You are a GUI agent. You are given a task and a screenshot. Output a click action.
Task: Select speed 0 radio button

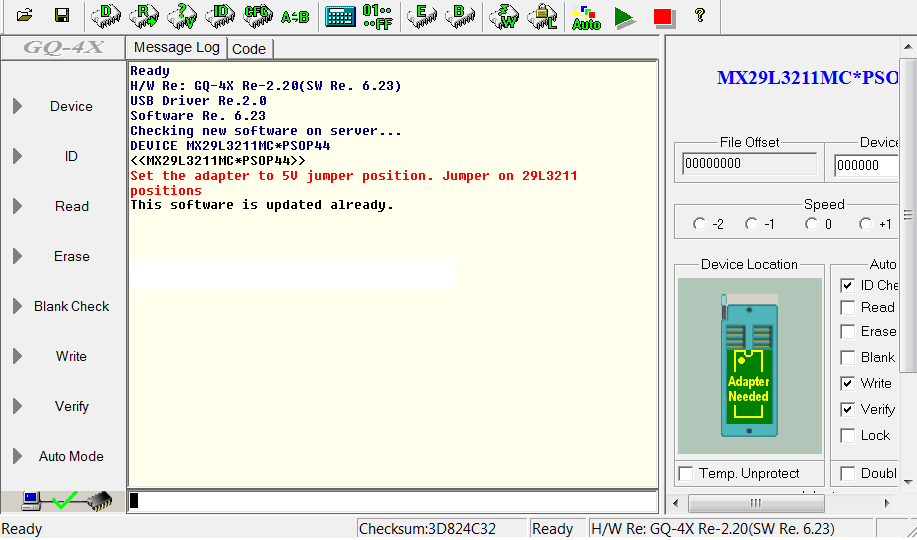(811, 224)
